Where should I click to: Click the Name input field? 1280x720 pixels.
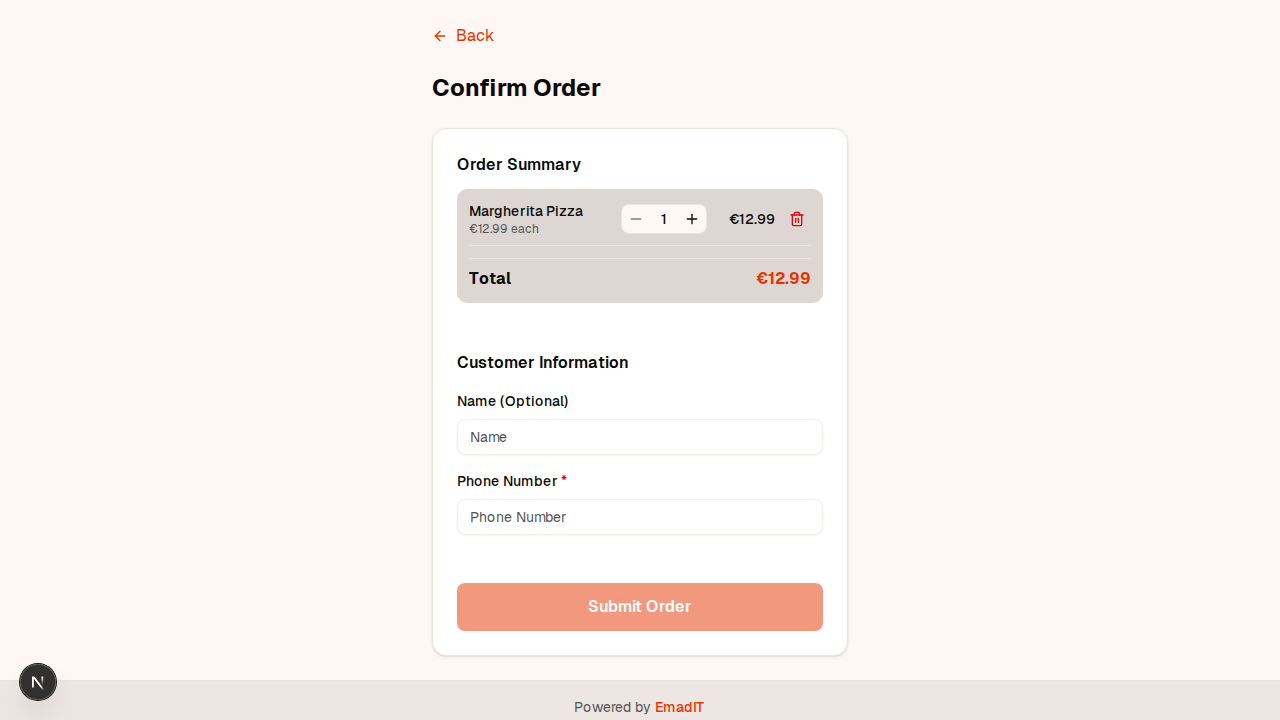[639, 437]
